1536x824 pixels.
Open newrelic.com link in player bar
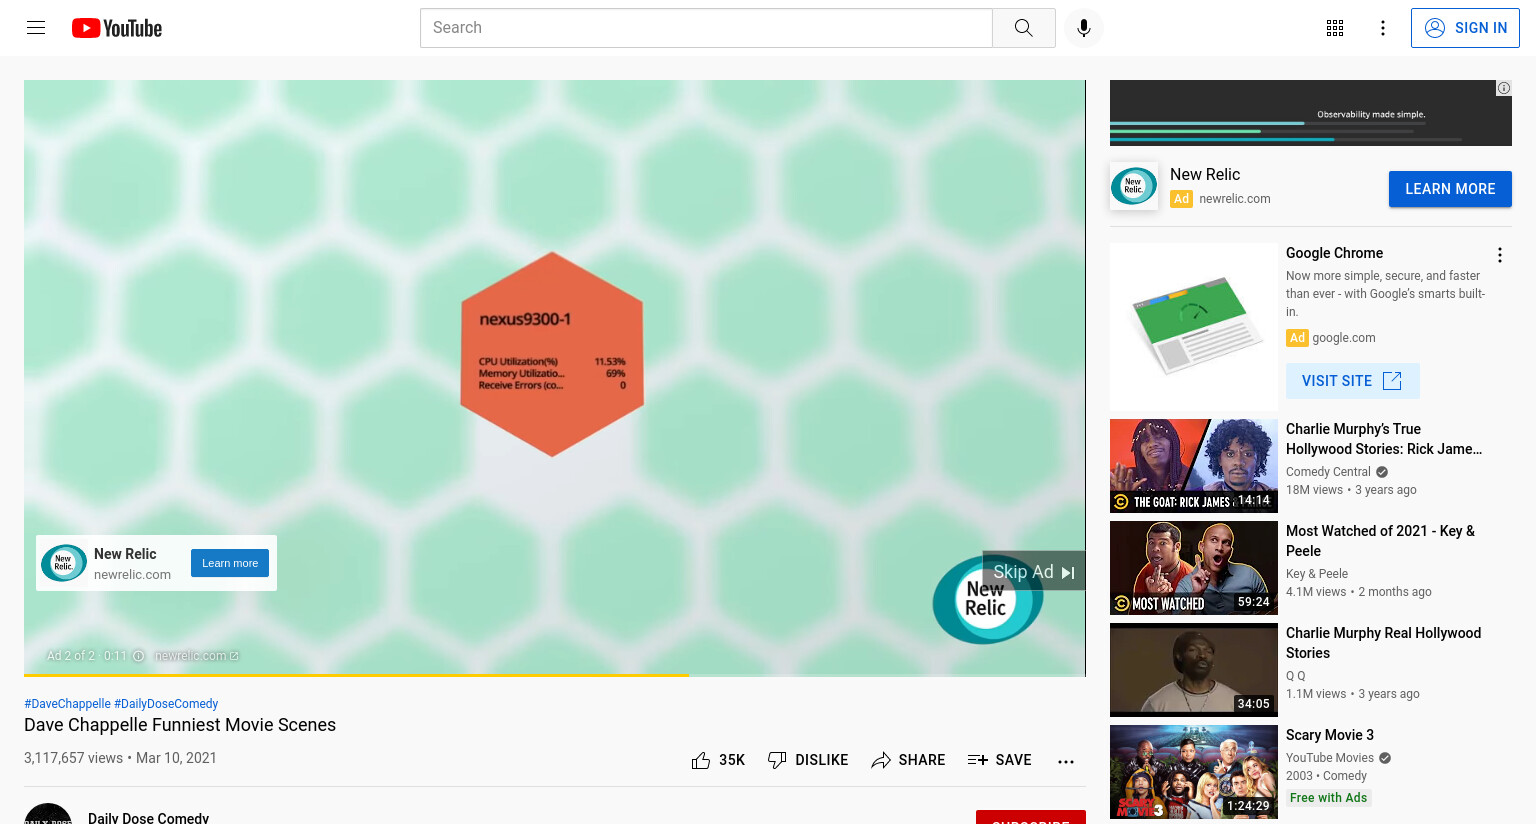[x=197, y=656]
